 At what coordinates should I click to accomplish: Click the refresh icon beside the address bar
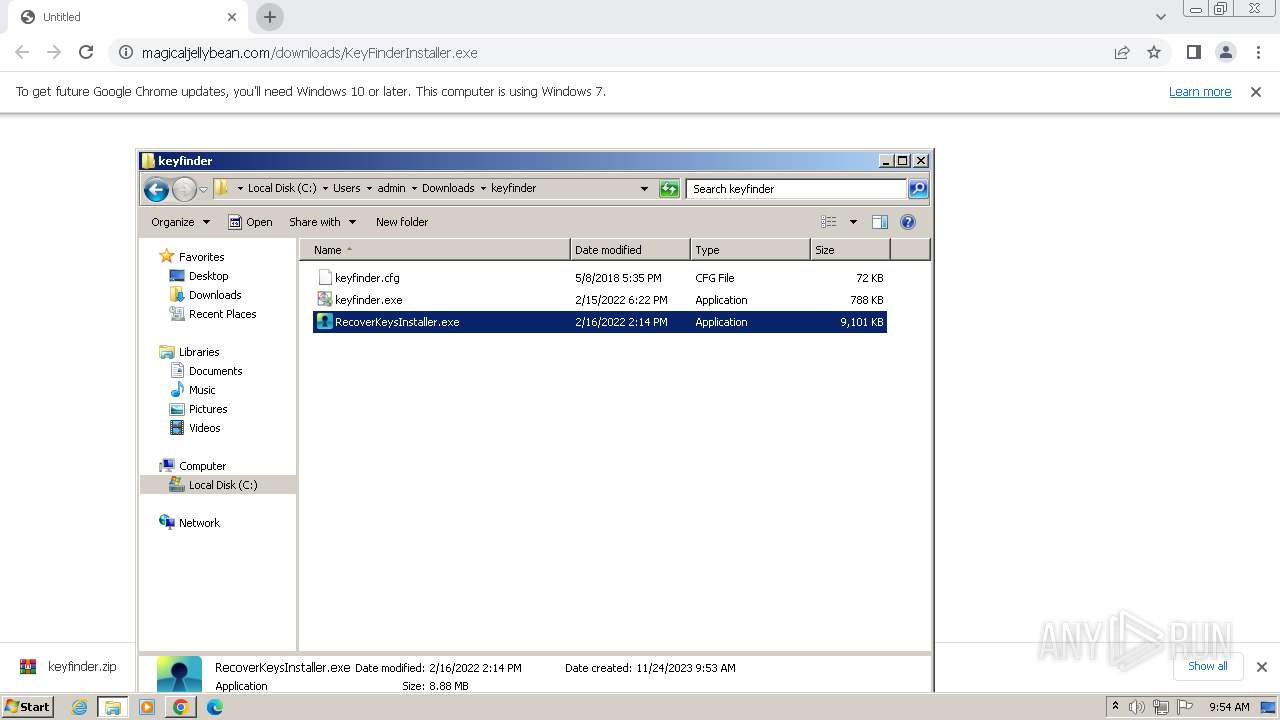point(670,189)
